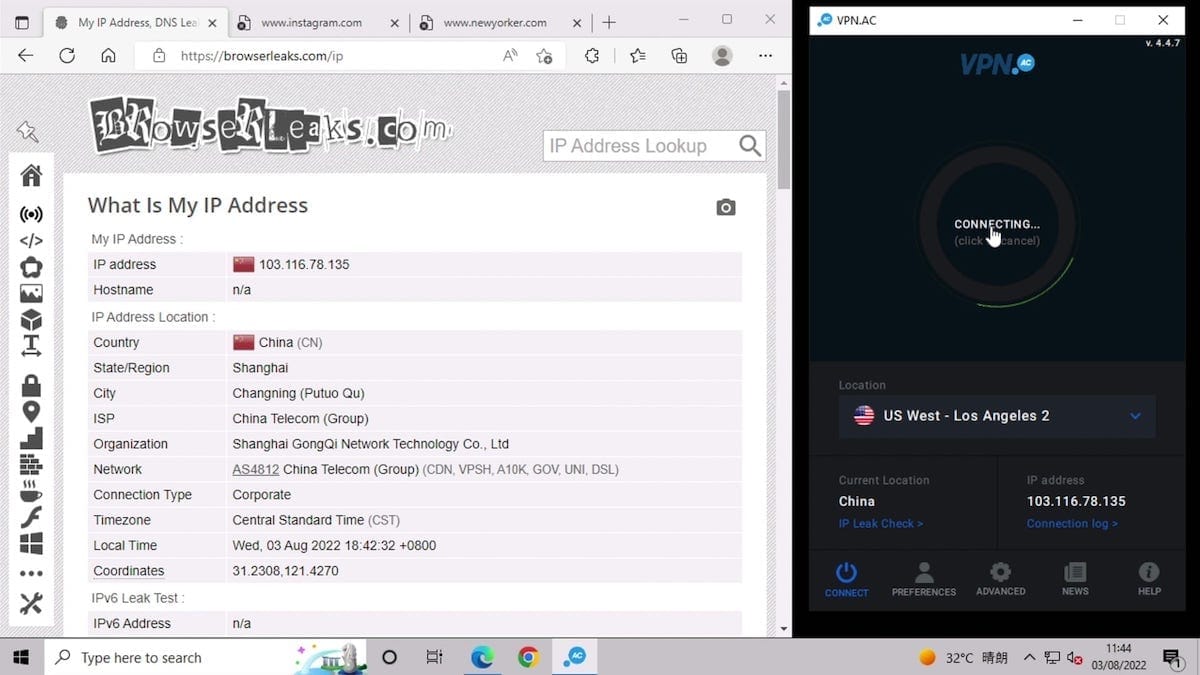The image size is (1200, 675).
Task: Show hidden system tray icons chevron
Action: pos(1029,657)
